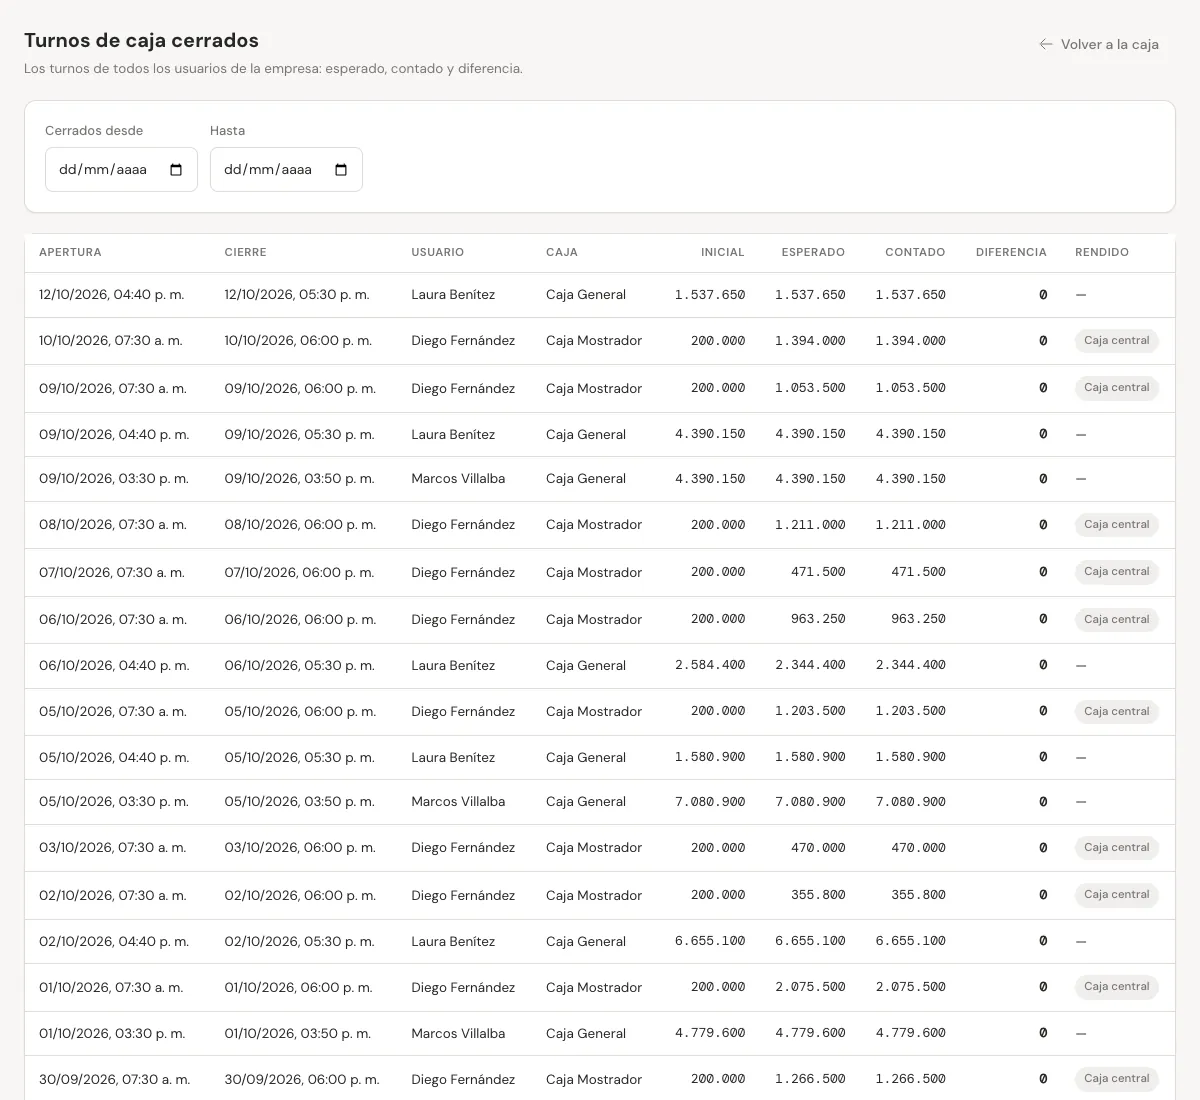Select opening time 12/10/2026, 04:40 p. m.
This screenshot has width=1200, height=1100.
pos(112,295)
